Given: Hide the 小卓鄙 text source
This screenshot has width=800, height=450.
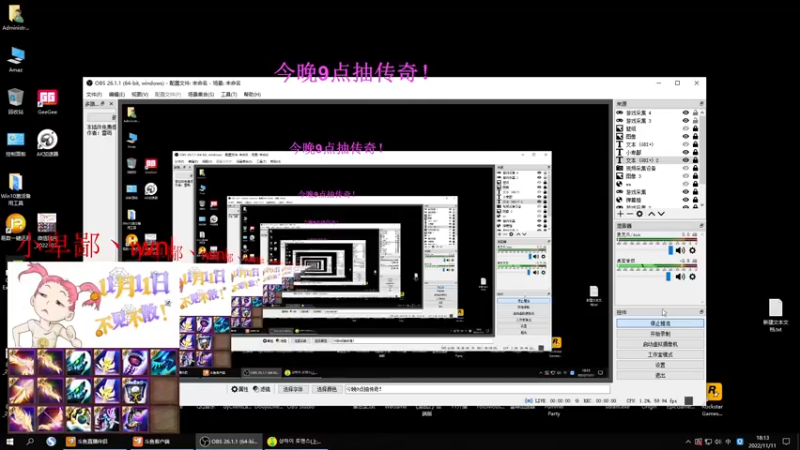Looking at the screenshot, I should point(686,152).
